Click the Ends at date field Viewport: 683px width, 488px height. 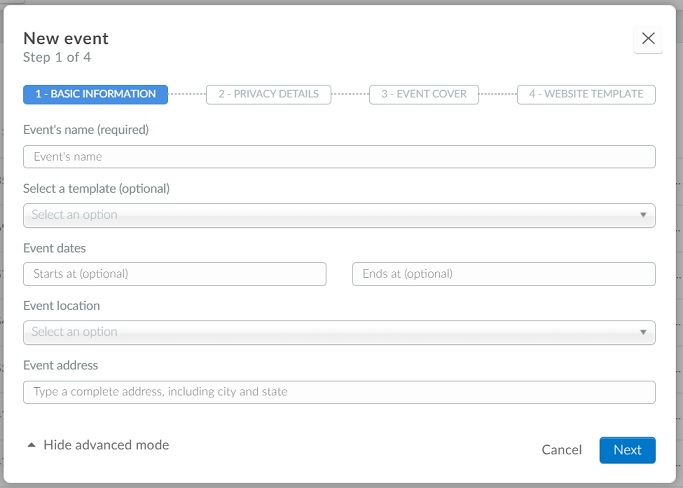504,274
